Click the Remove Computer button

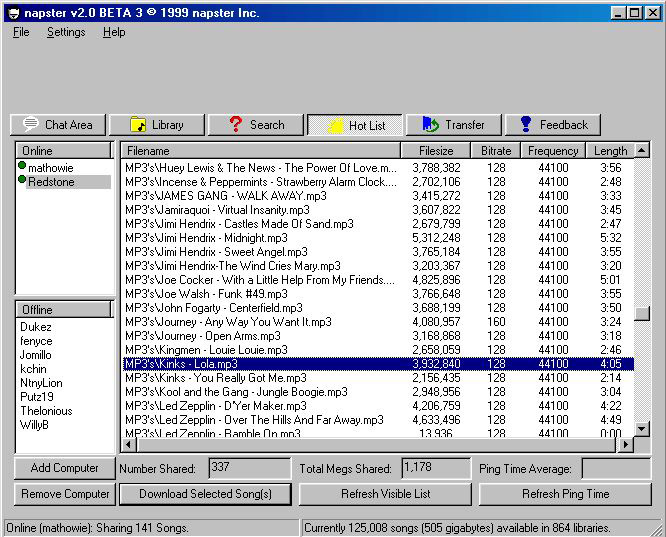pos(65,494)
